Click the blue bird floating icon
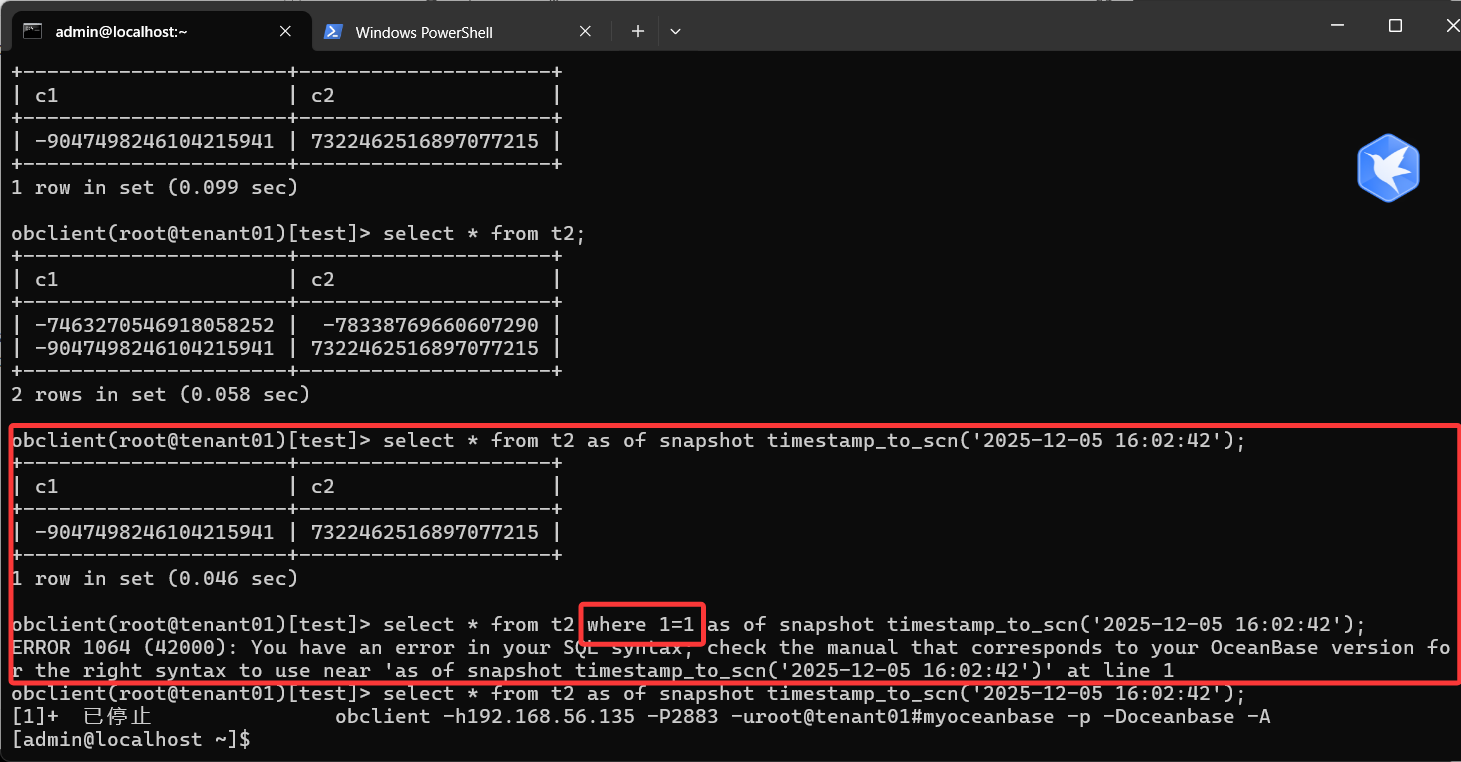Screen dimensions: 1461x762 (1388, 168)
